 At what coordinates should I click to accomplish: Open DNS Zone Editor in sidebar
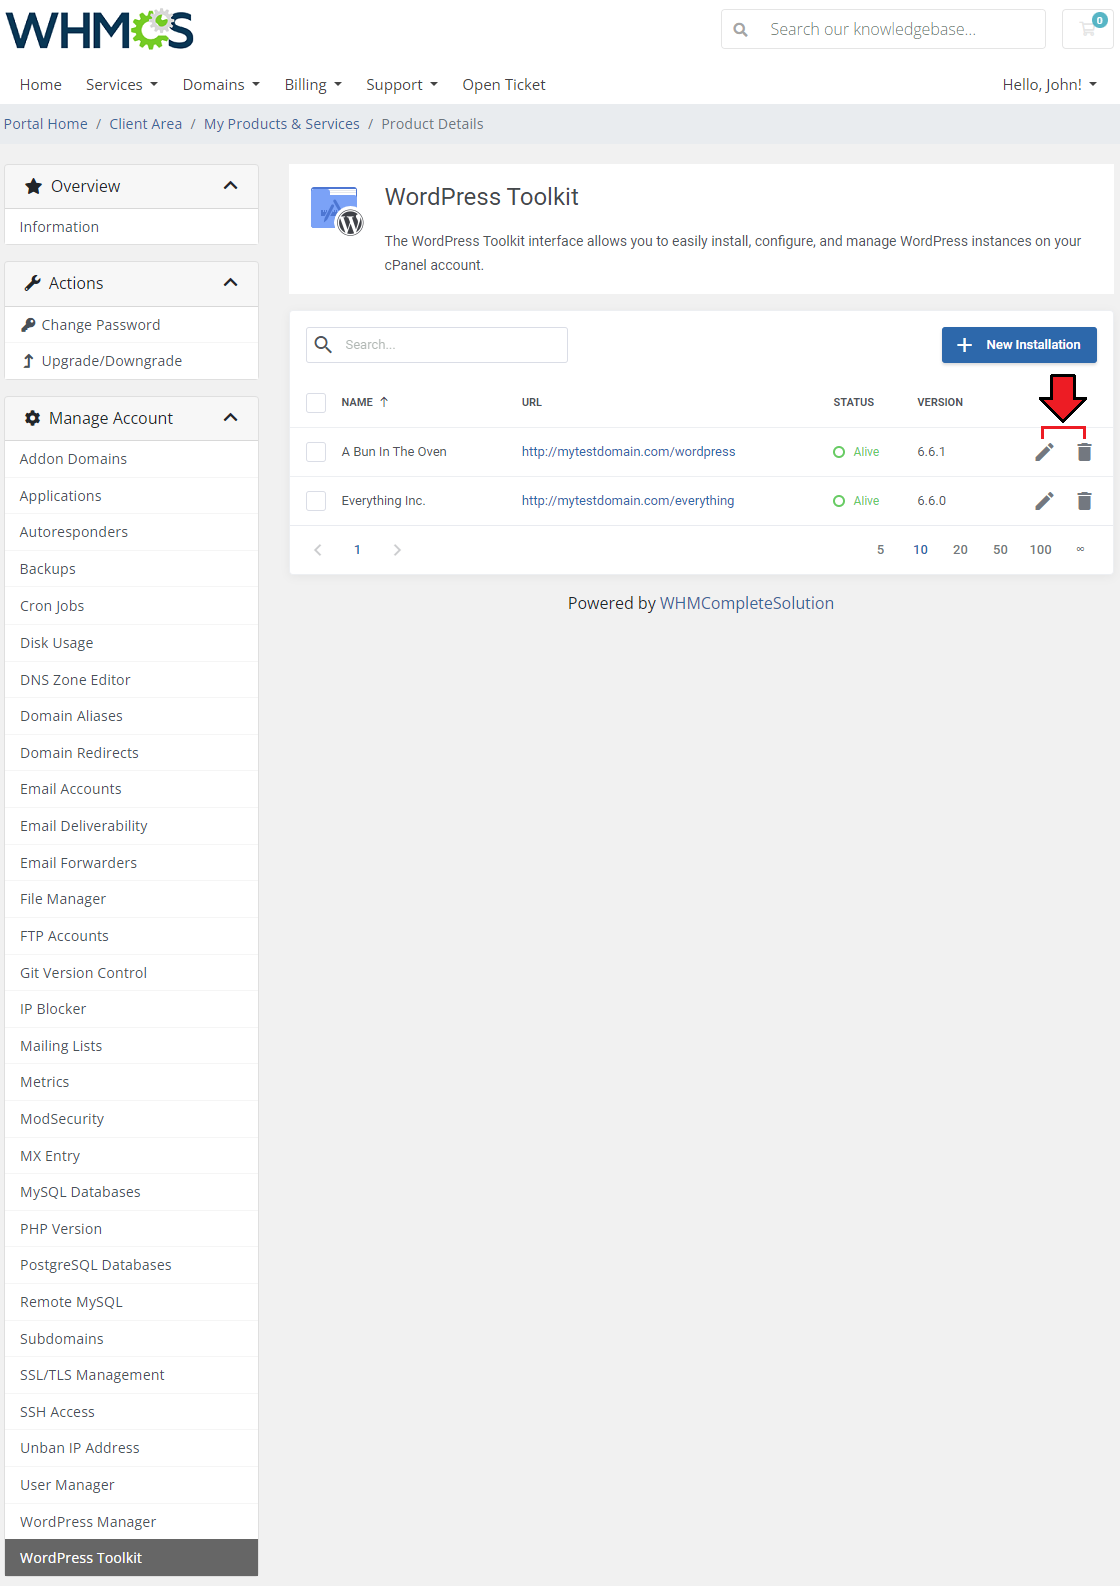(x=132, y=680)
